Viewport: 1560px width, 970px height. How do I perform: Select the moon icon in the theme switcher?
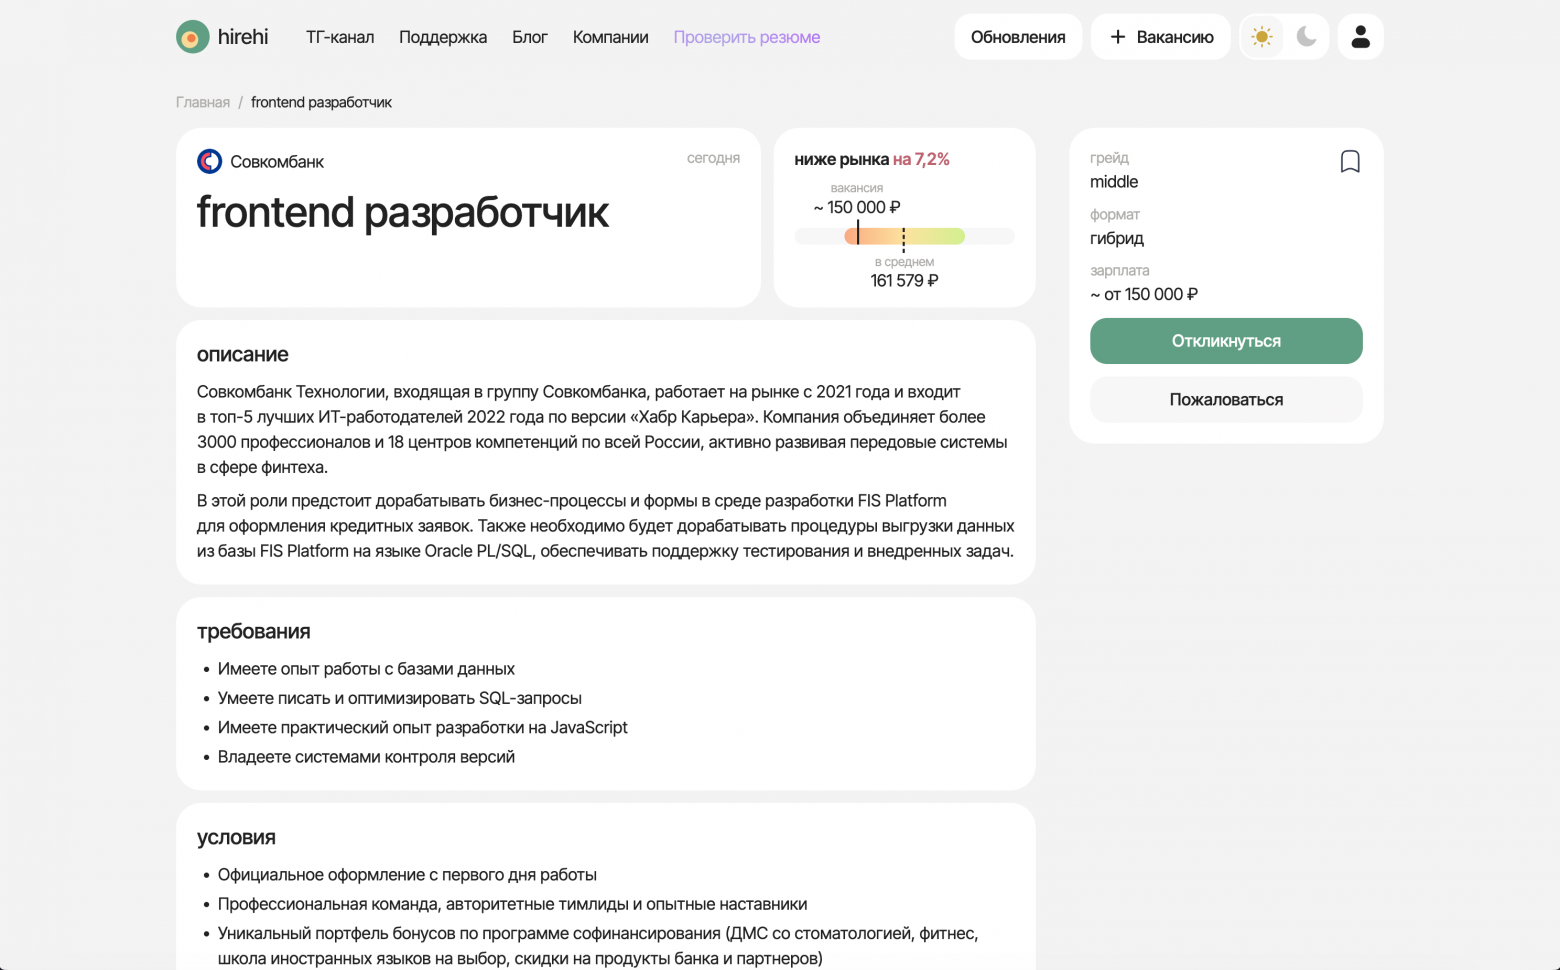click(1306, 36)
